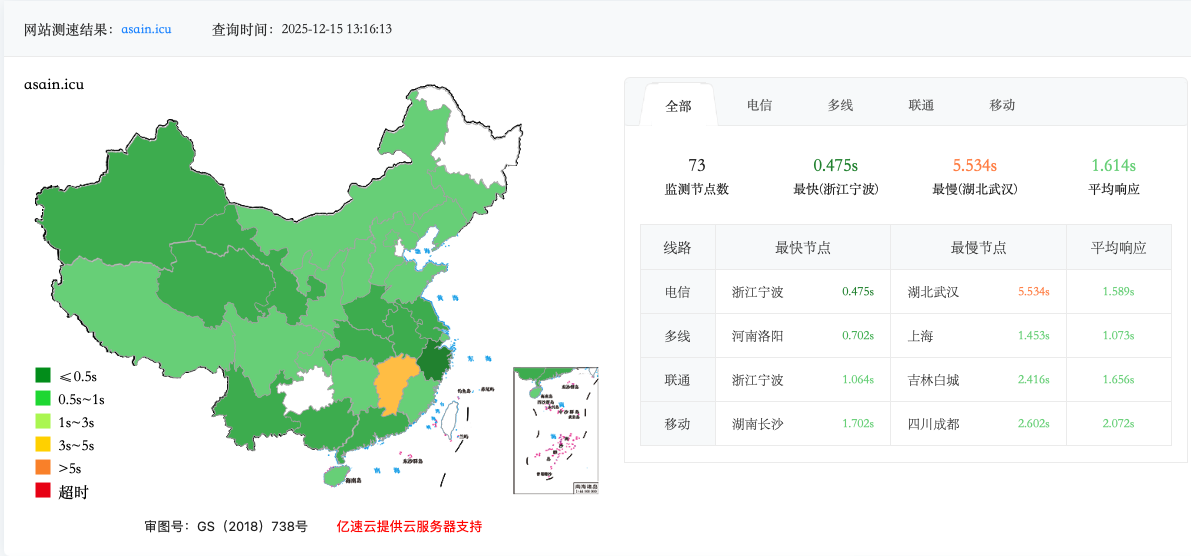The height and width of the screenshot is (556, 1191).
Task: Click the red 超时 legend swatch
Action: pyautogui.click(x=43, y=491)
